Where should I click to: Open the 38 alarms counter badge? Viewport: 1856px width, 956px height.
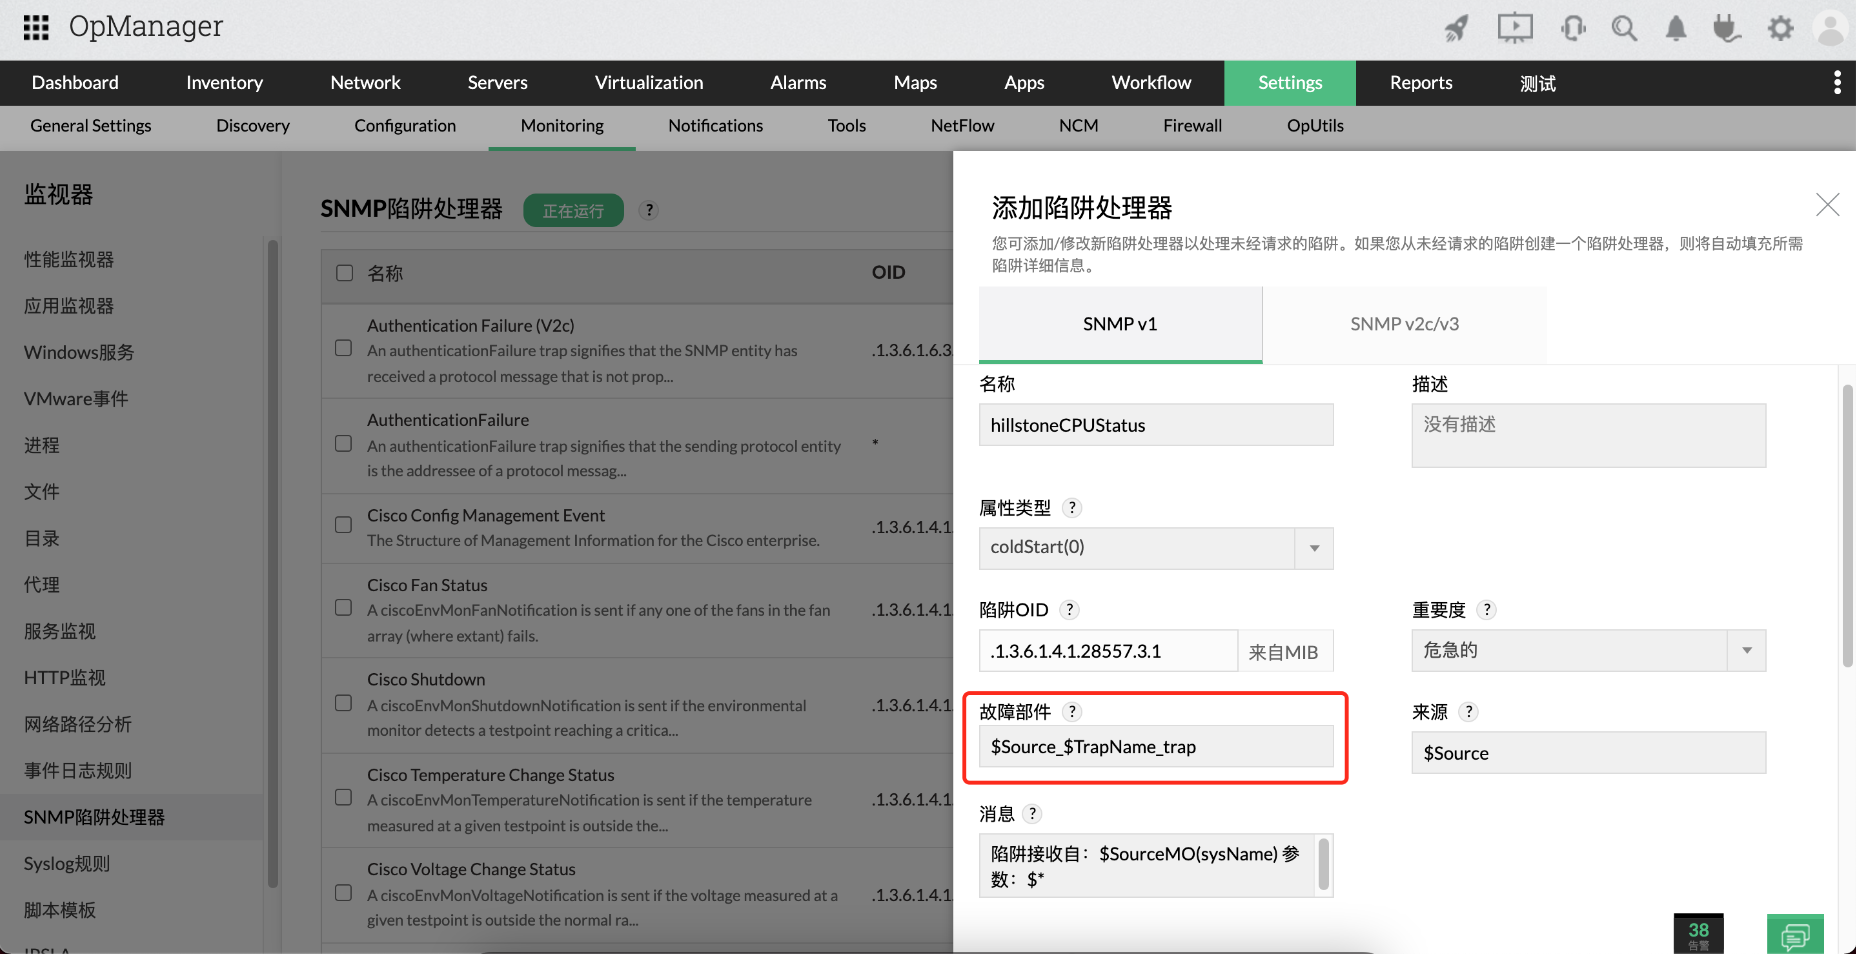coord(1699,935)
